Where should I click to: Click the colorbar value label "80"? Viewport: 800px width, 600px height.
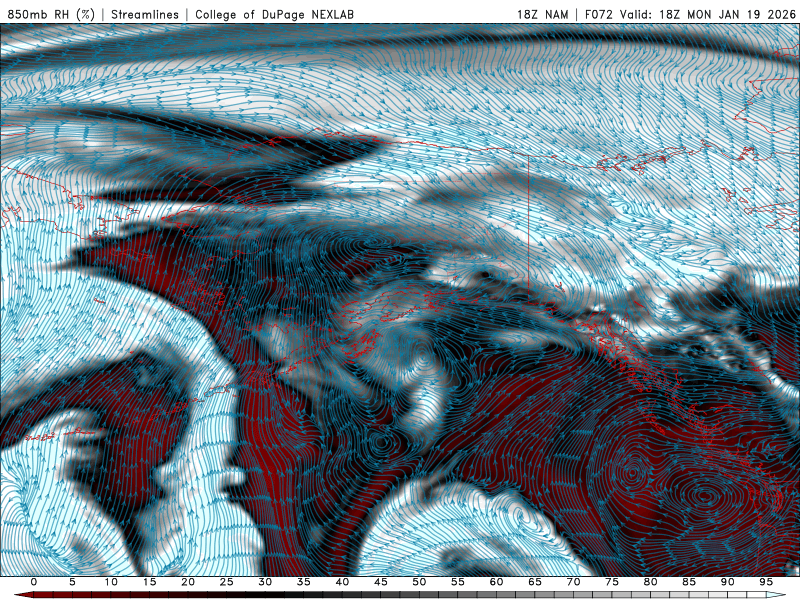coord(651,582)
